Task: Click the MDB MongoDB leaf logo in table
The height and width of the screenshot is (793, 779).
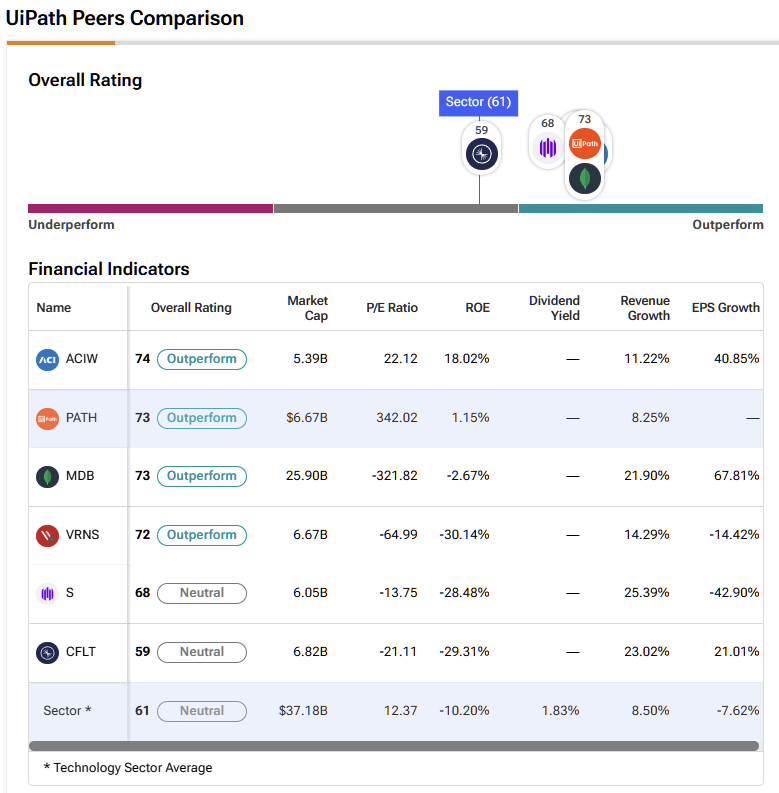Action: tap(47, 476)
